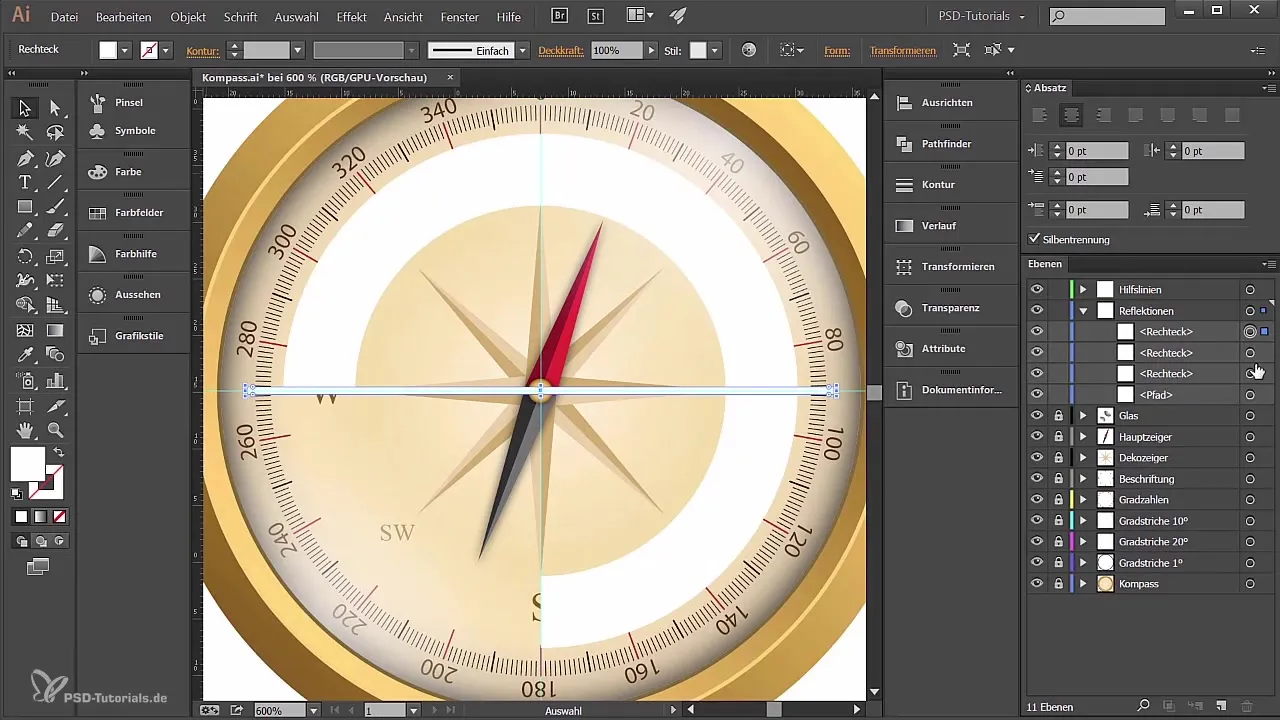
Task: Hide the Kompass layer
Action: tap(1037, 583)
